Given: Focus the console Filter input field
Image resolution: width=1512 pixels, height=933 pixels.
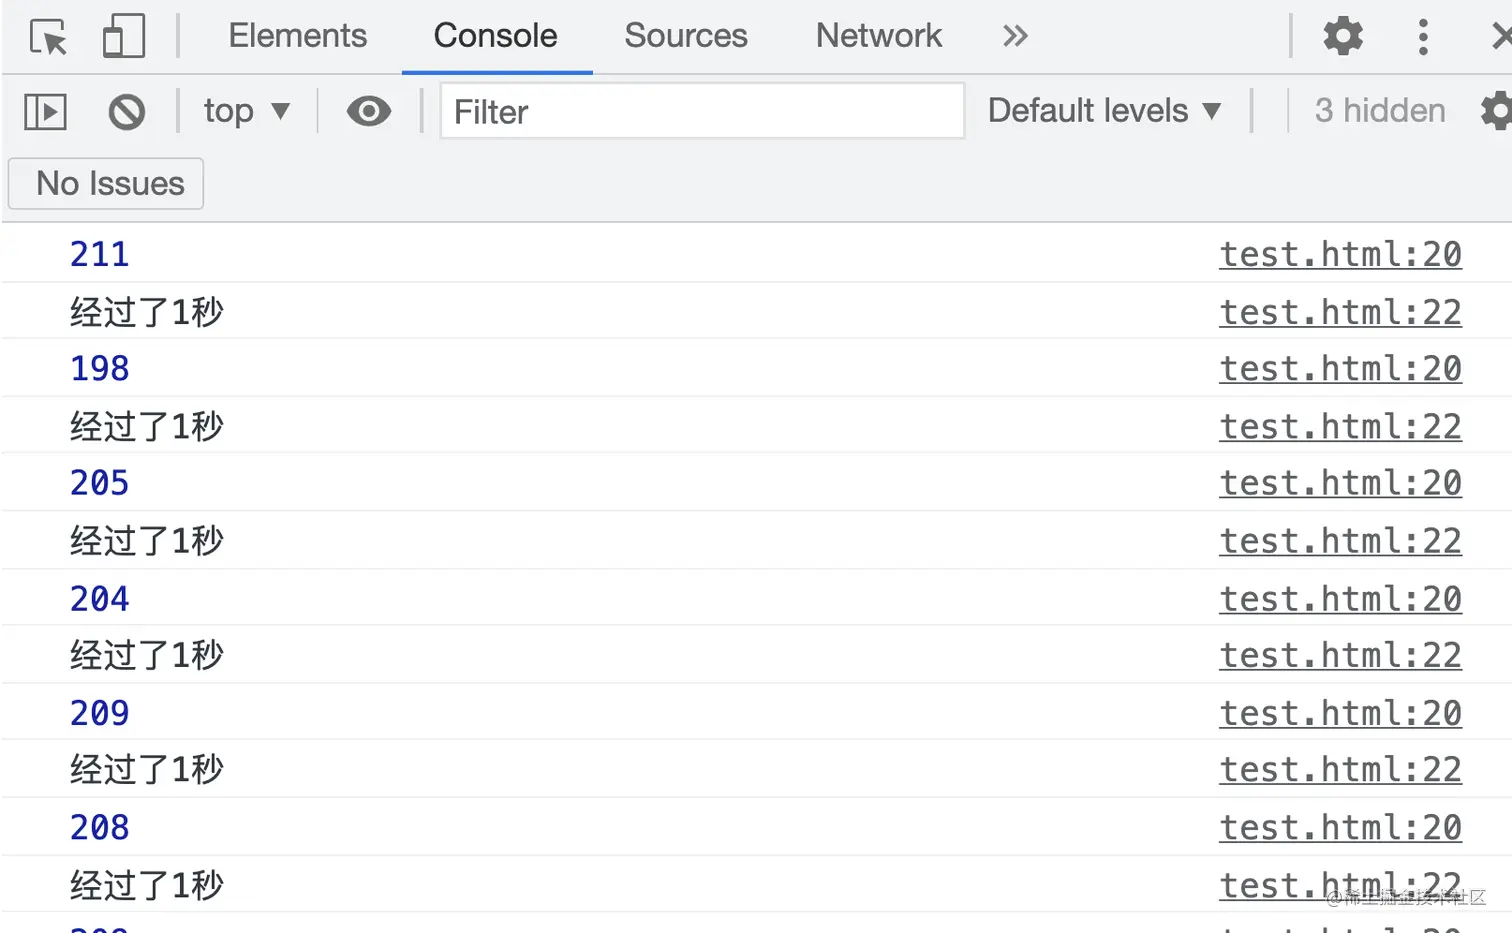Looking at the screenshot, I should 702,111.
